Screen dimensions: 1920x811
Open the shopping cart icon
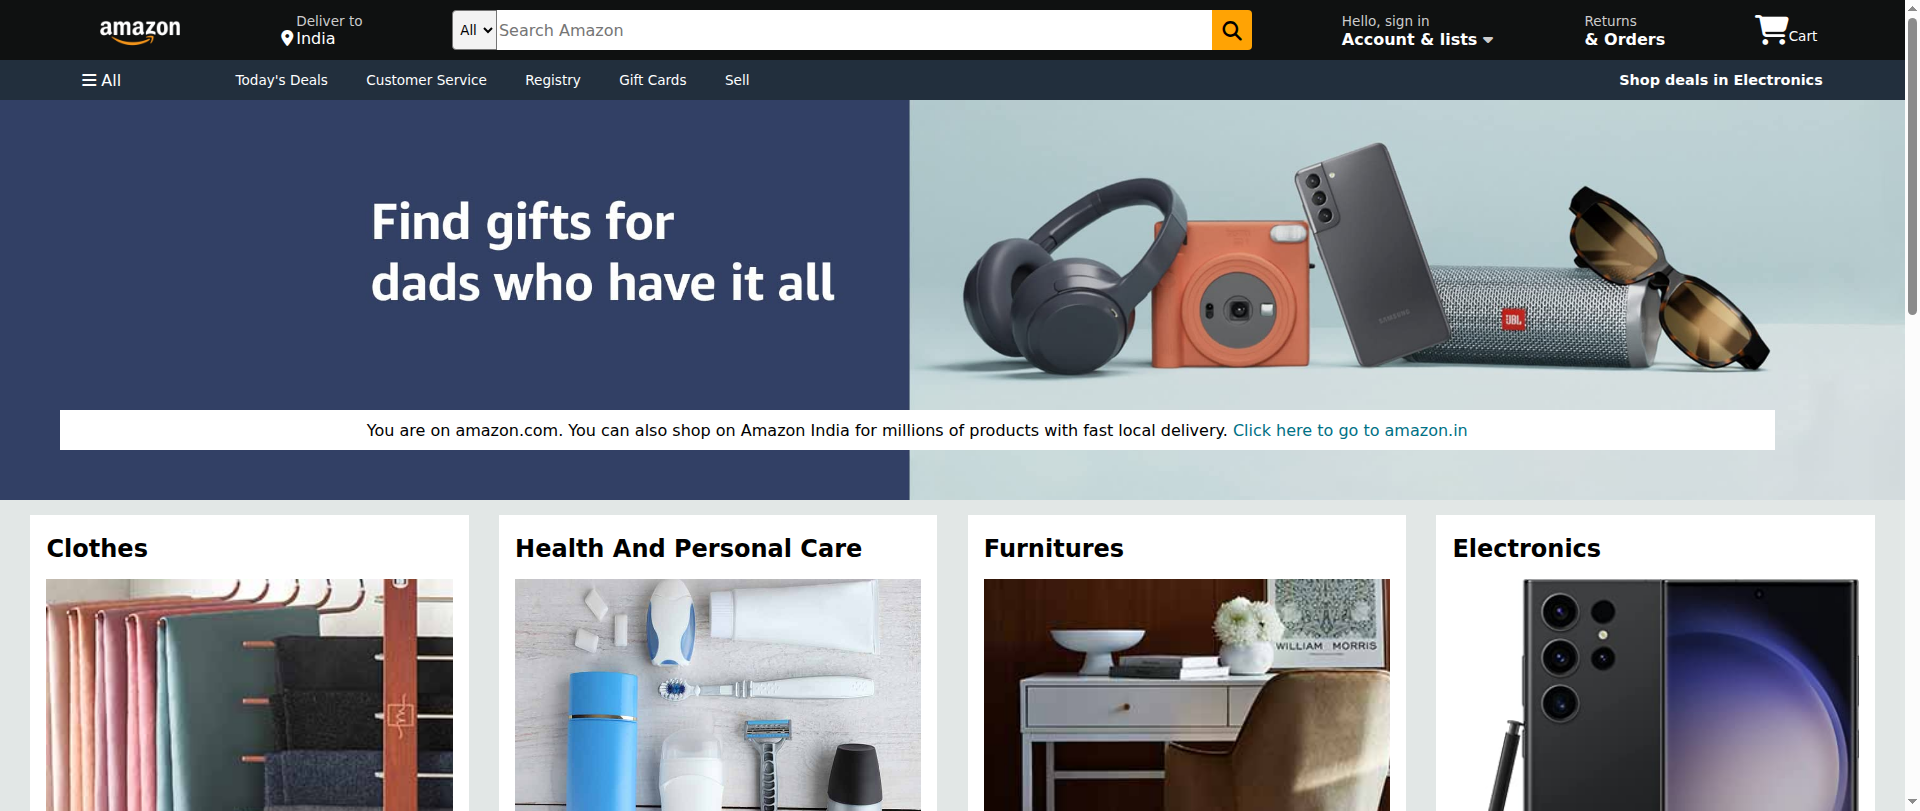[x=1771, y=30]
